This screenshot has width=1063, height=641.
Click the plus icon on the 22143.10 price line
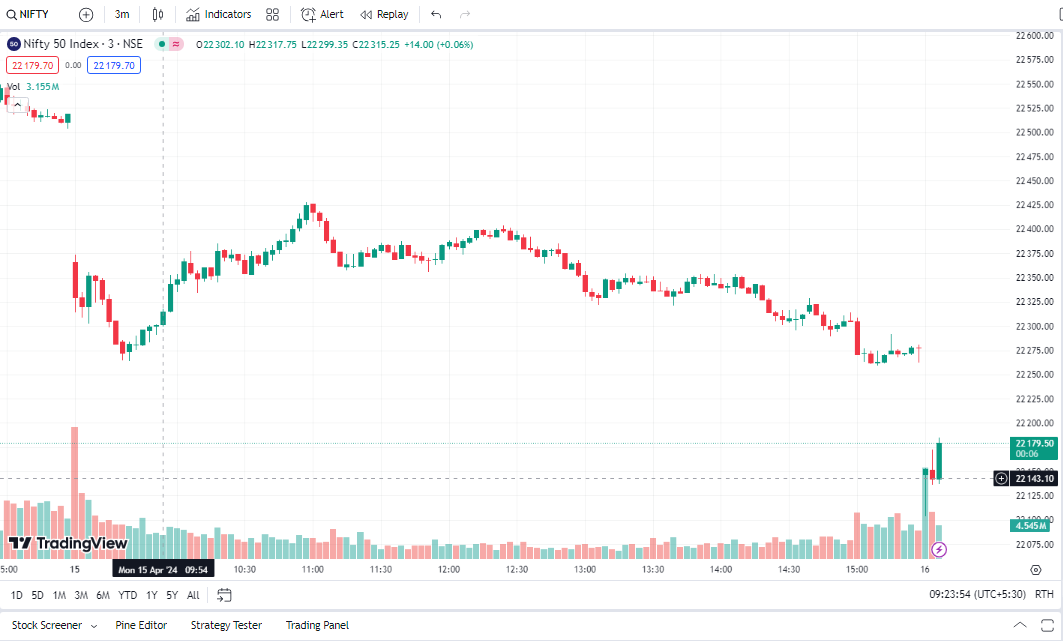[1000, 479]
